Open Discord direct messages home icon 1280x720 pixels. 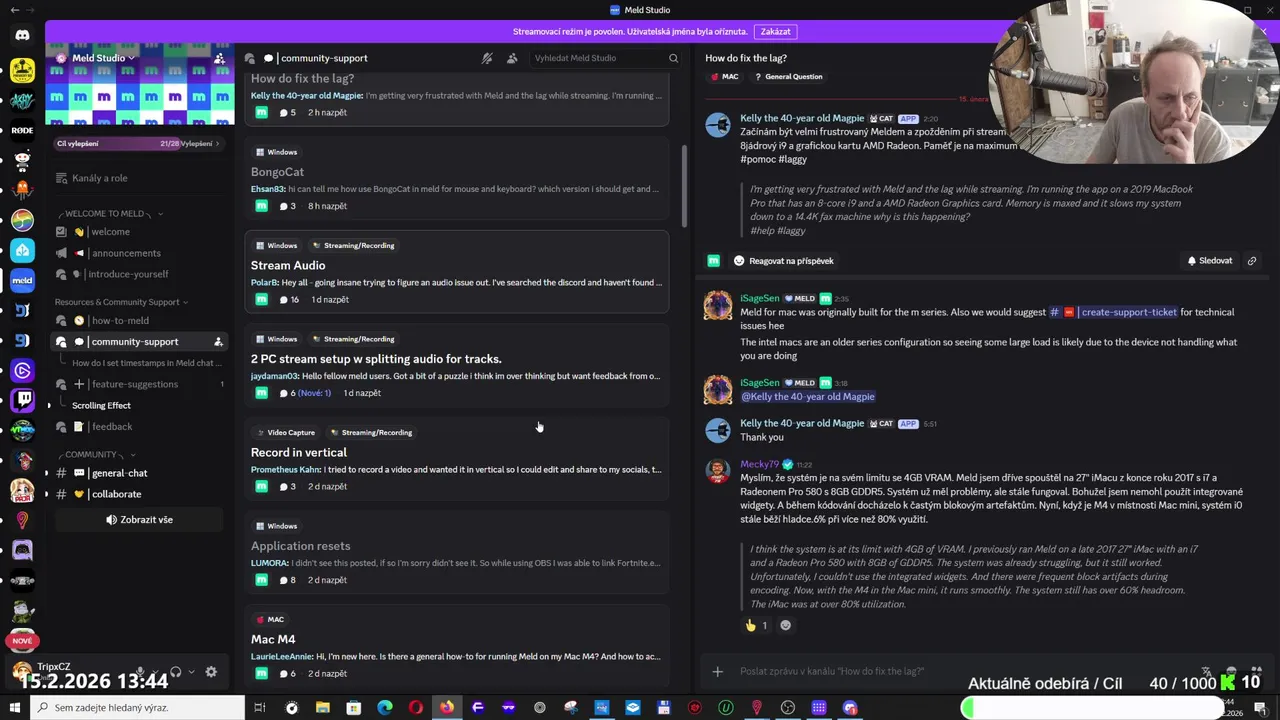(22, 35)
